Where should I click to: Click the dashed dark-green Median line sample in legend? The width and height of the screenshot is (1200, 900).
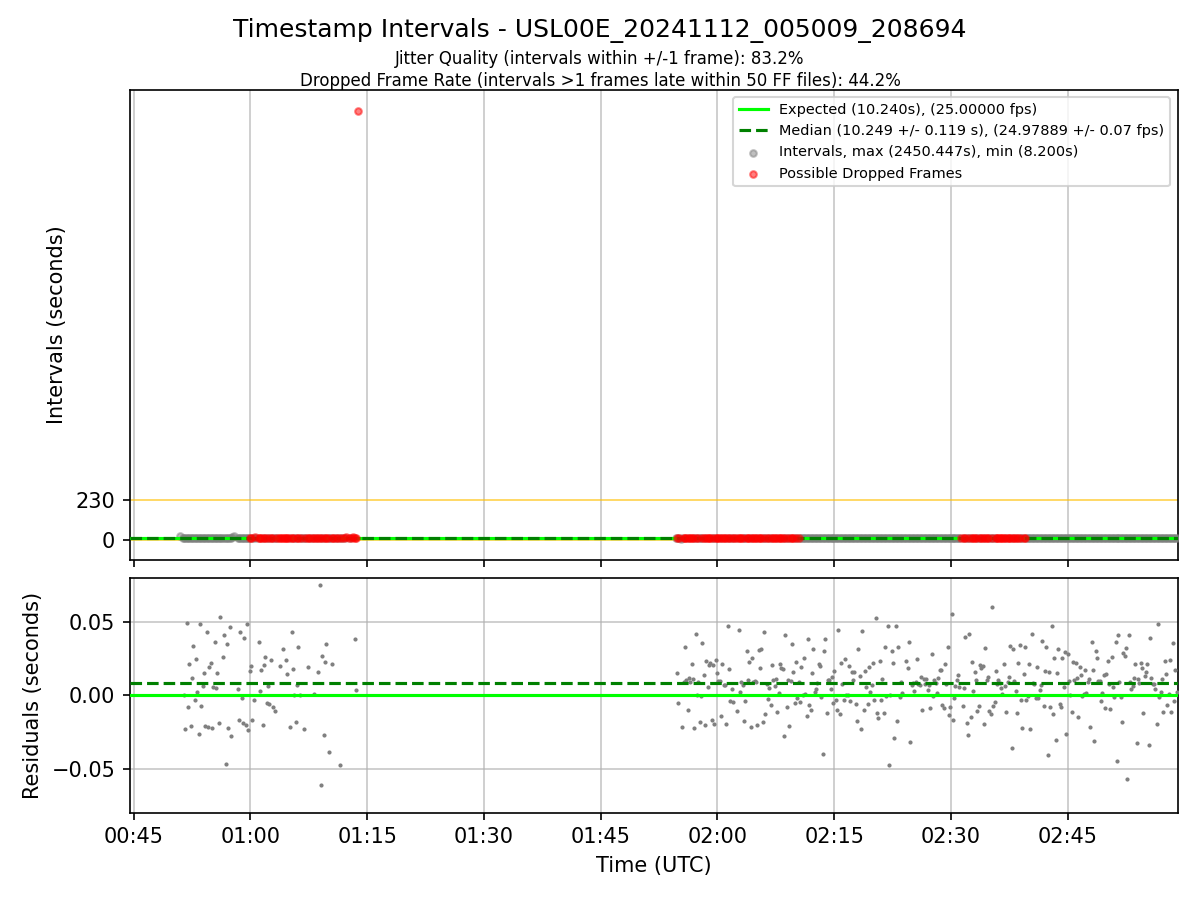(x=754, y=130)
